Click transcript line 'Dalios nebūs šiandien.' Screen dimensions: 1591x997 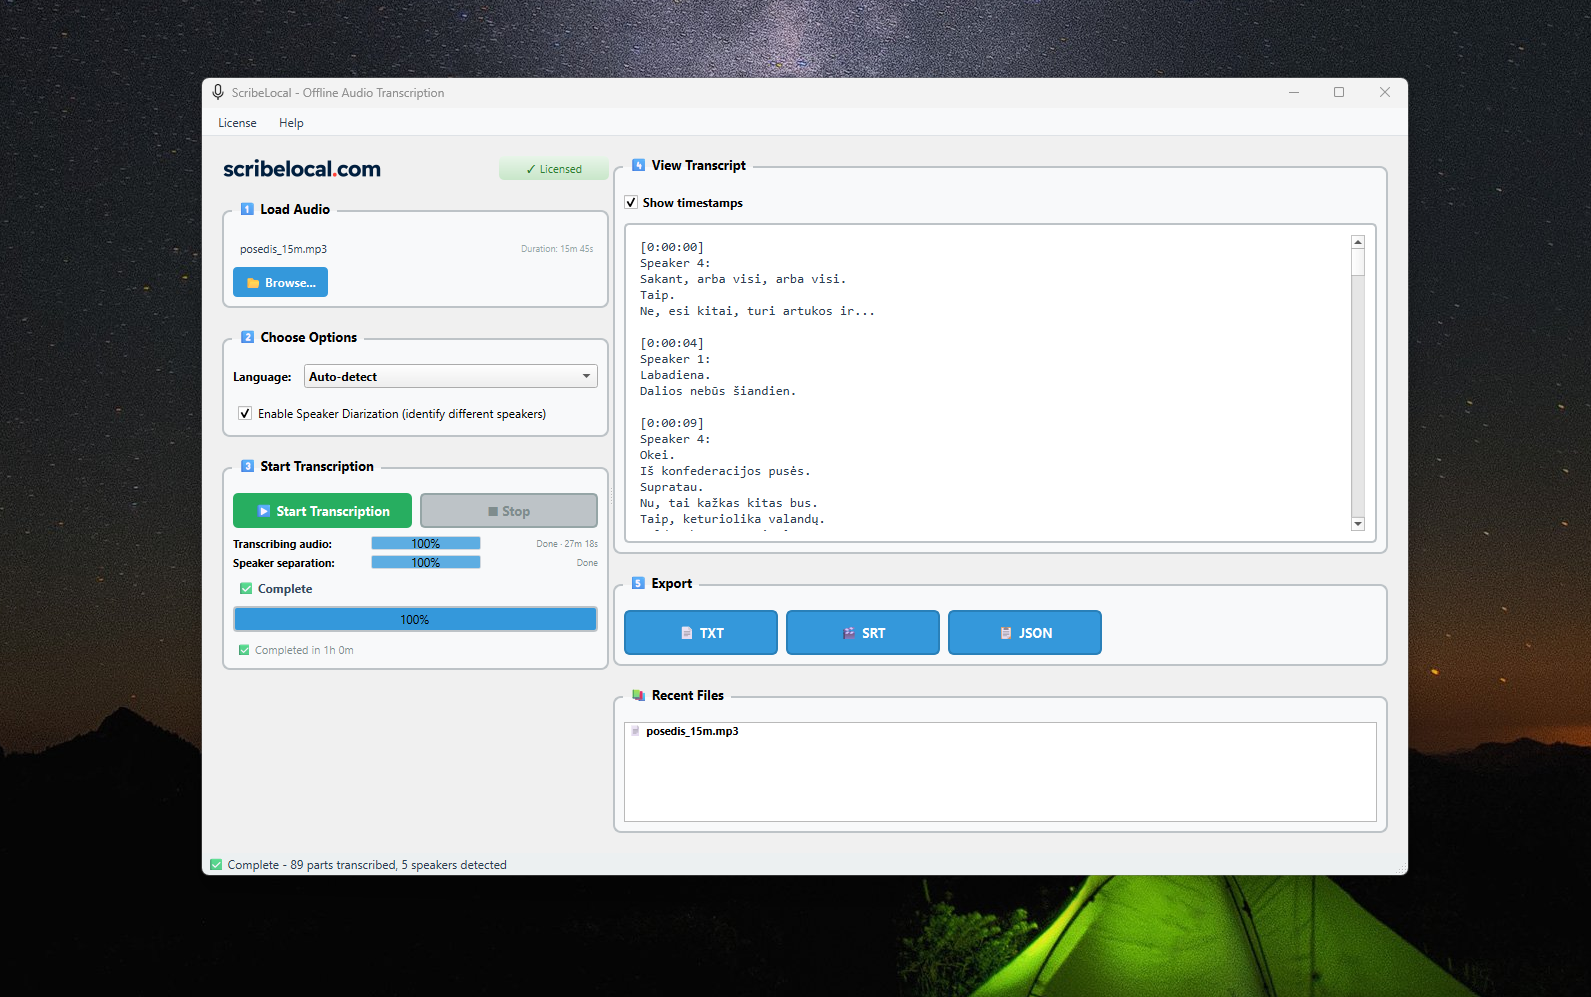point(718,391)
